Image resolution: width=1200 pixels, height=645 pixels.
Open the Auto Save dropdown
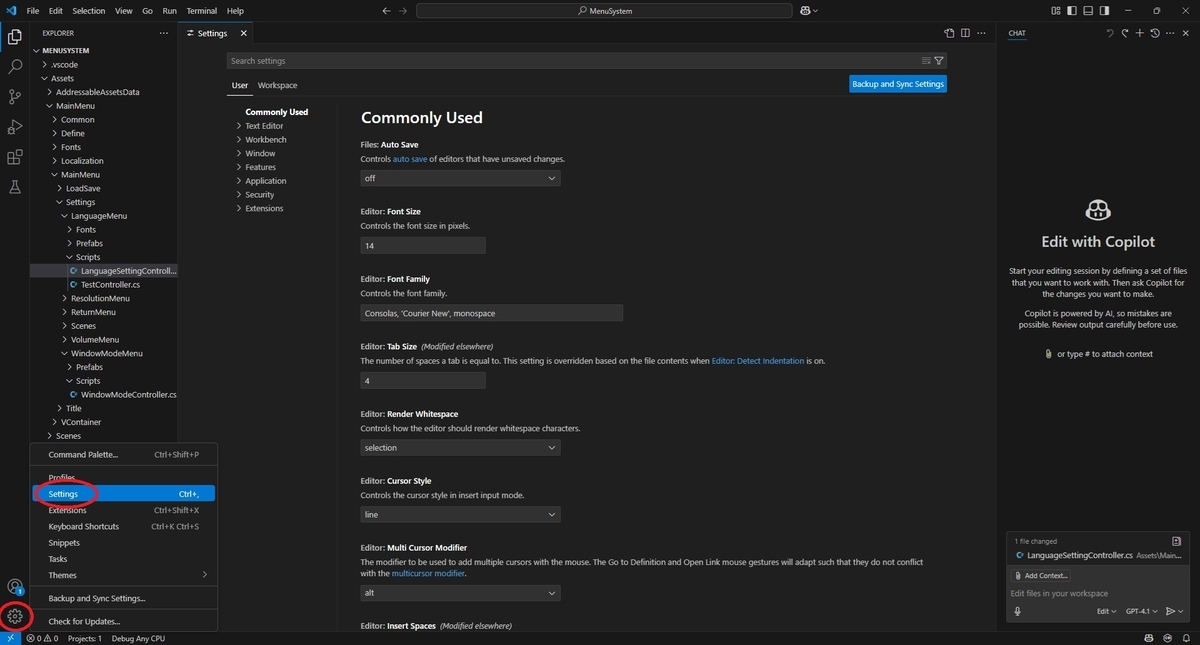(460, 178)
